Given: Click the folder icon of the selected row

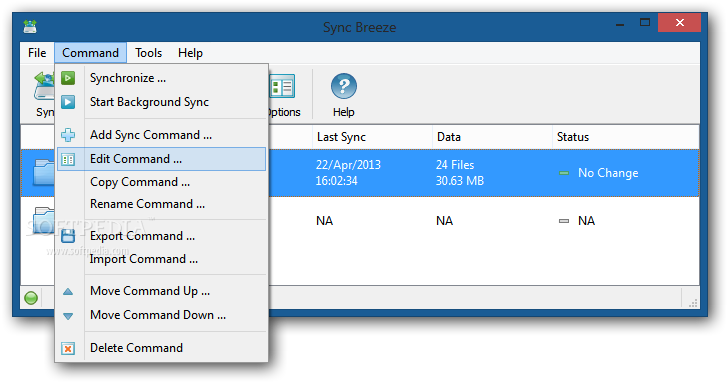Looking at the screenshot, I should [x=44, y=172].
